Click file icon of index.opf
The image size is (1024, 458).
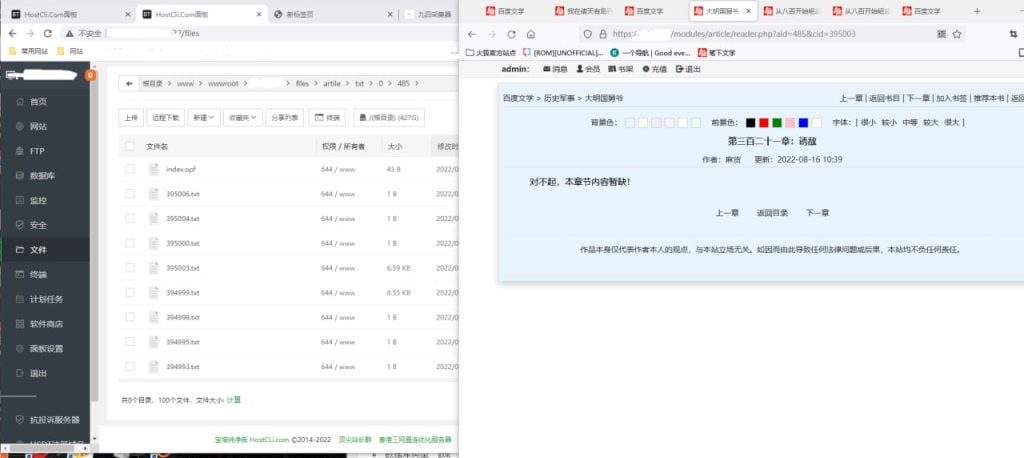(153, 169)
